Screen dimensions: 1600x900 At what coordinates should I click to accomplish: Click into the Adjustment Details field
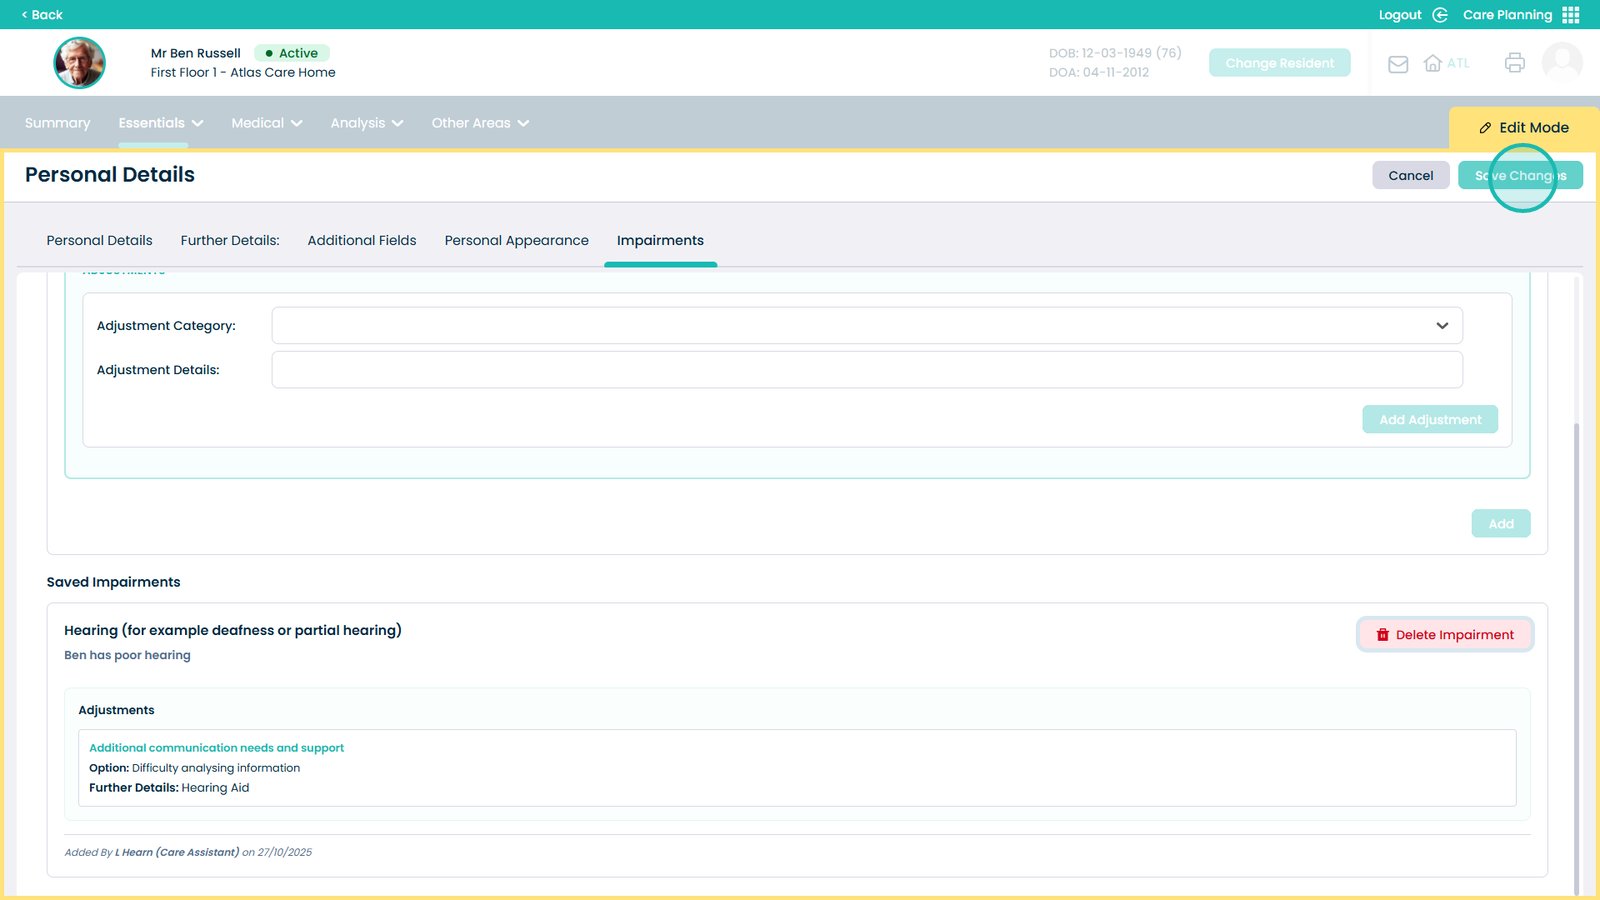click(866, 370)
